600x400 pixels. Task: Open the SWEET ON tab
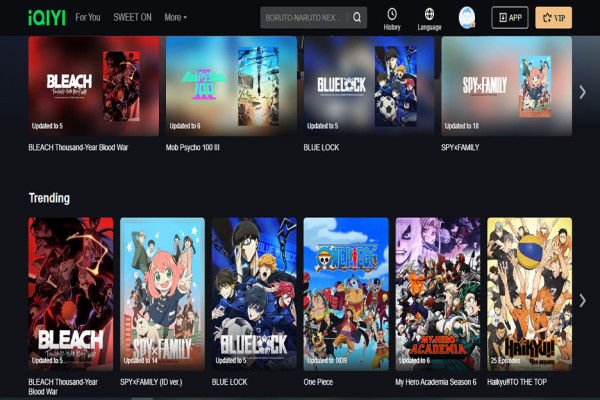click(x=132, y=17)
